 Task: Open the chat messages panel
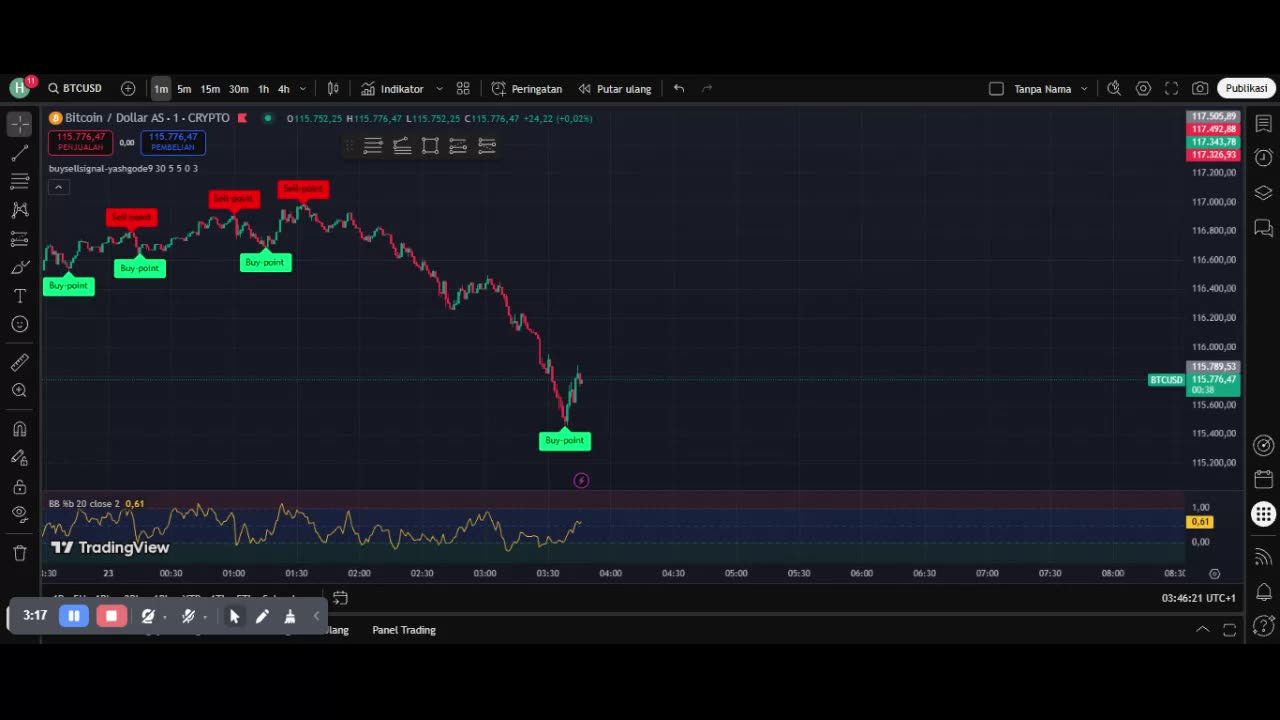pyautogui.click(x=1263, y=229)
